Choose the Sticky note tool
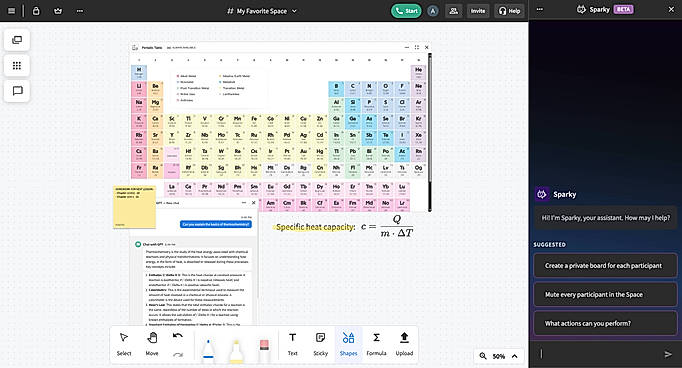This screenshot has width=682, height=368. pos(321,344)
